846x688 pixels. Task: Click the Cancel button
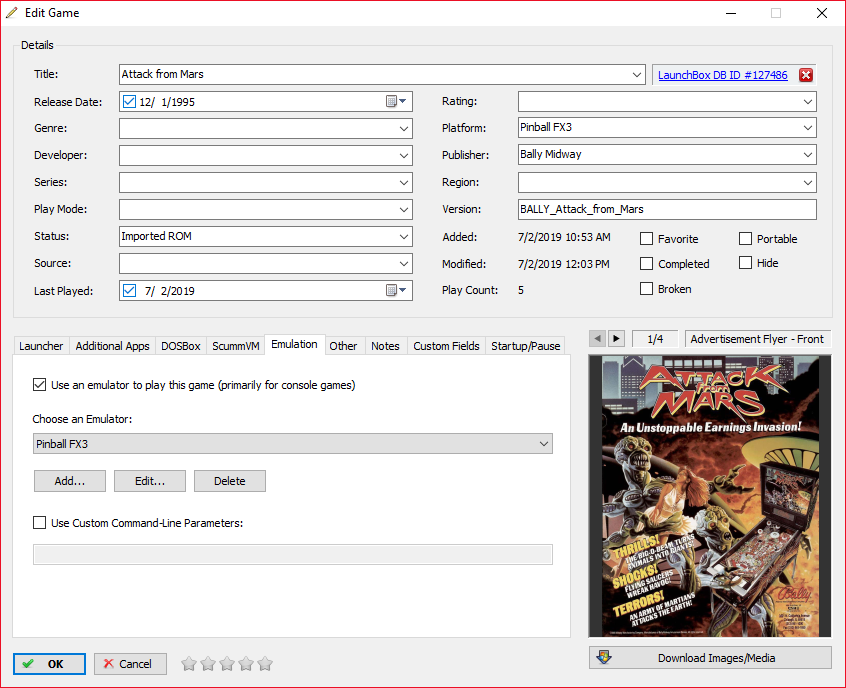130,664
